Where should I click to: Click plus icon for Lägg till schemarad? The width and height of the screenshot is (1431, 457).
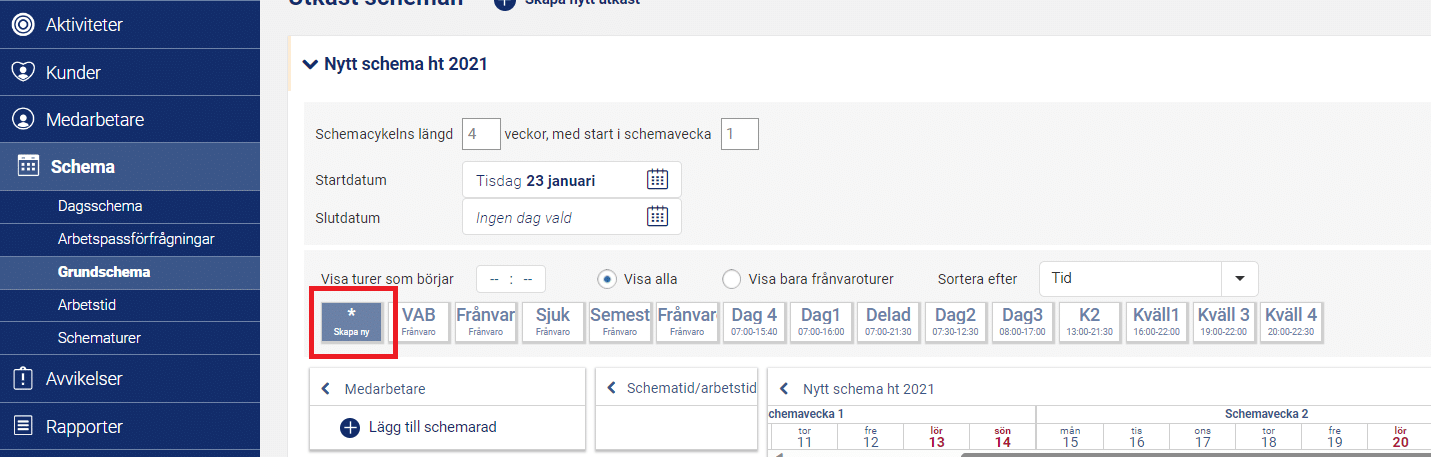(x=350, y=427)
